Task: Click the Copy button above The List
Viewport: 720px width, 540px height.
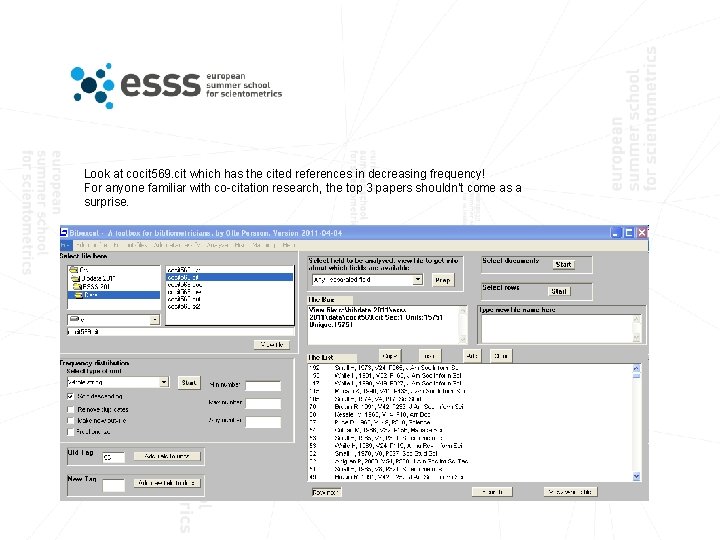Action: click(x=390, y=356)
